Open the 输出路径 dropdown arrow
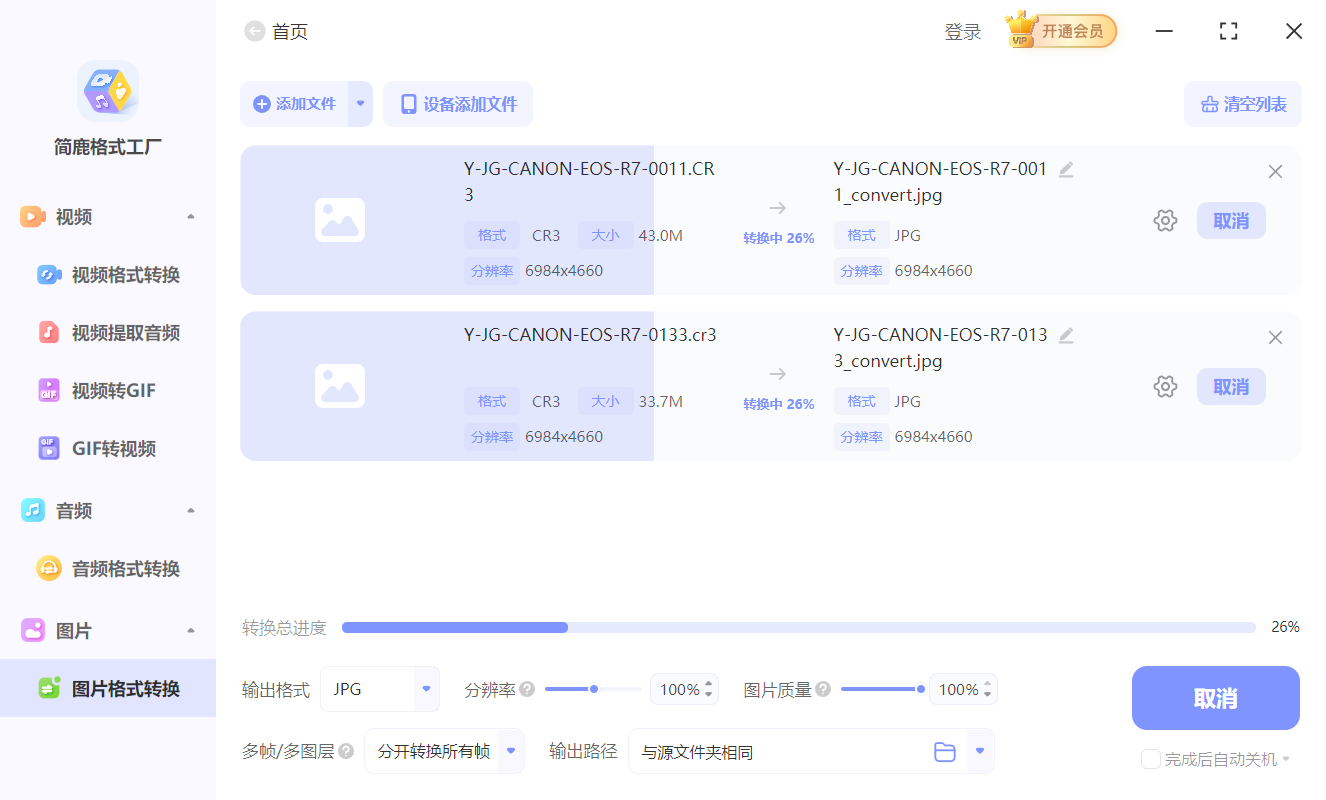 (981, 751)
